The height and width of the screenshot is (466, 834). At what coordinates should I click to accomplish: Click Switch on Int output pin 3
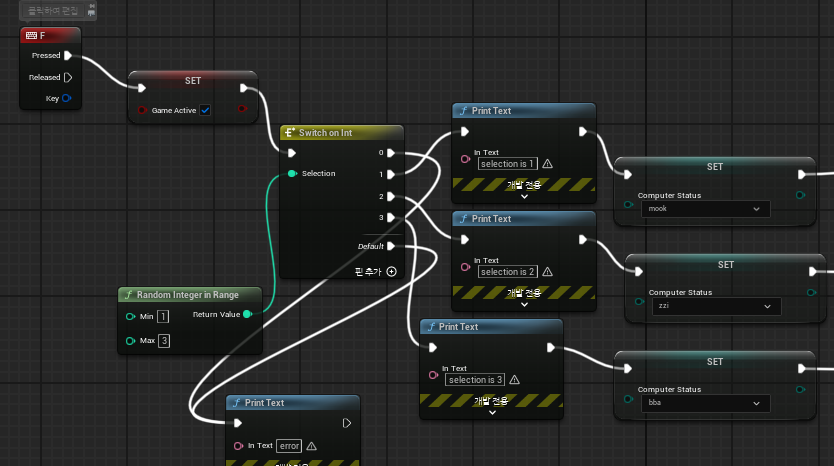click(x=391, y=218)
